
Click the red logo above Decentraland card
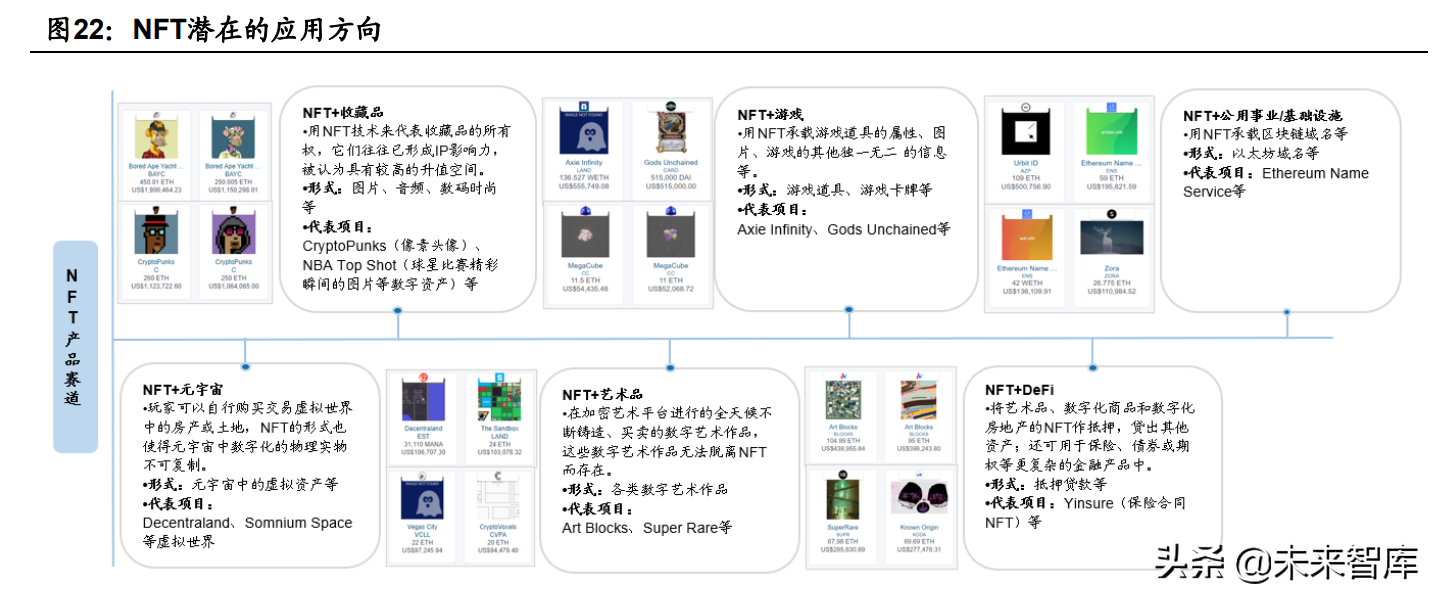coord(423,378)
